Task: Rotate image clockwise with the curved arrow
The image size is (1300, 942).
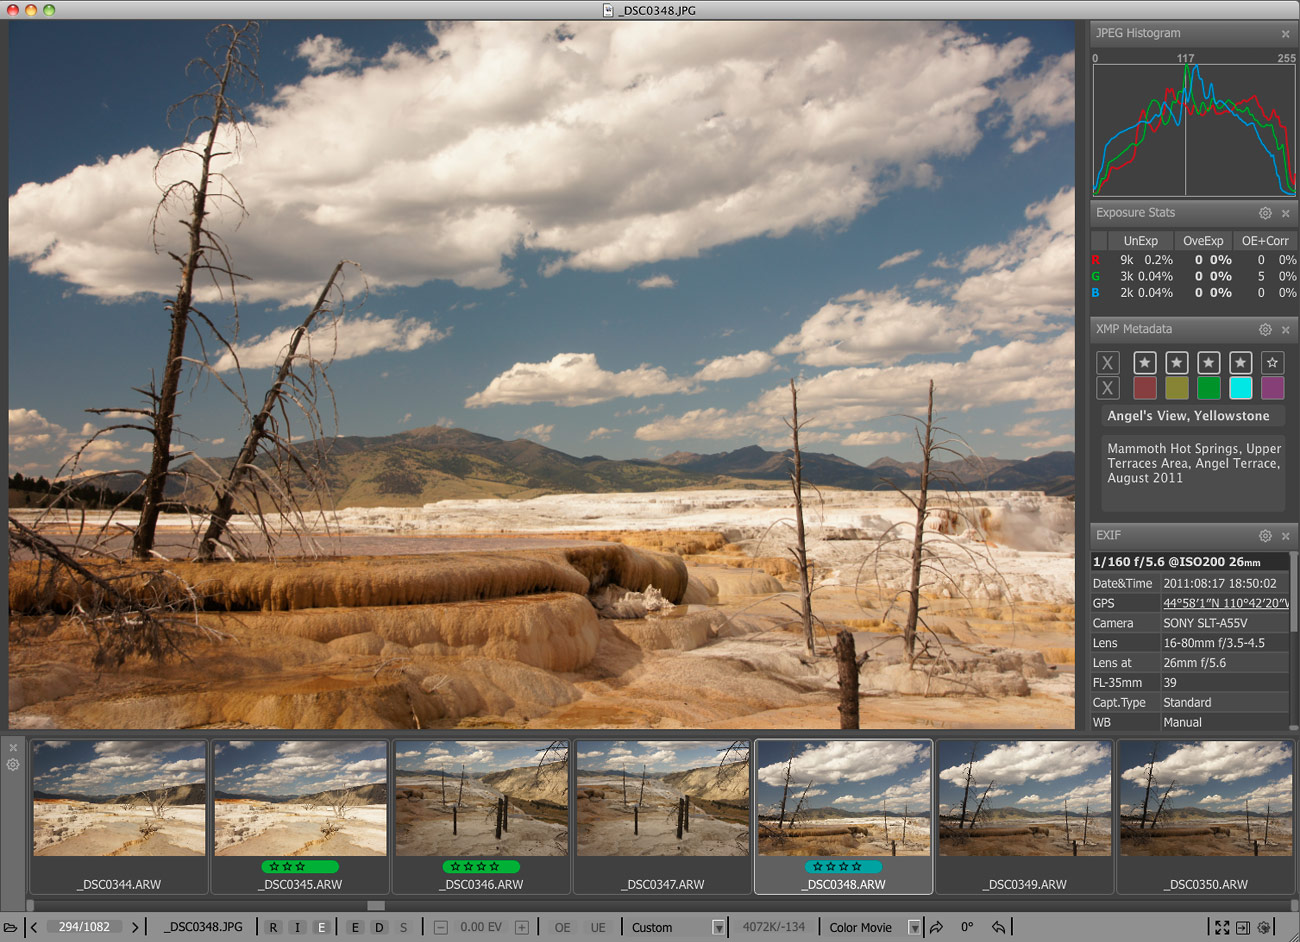Action: coord(937,927)
